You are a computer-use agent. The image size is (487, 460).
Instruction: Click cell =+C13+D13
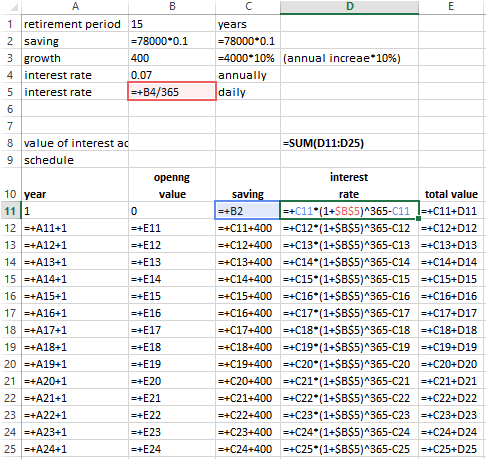click(x=451, y=245)
